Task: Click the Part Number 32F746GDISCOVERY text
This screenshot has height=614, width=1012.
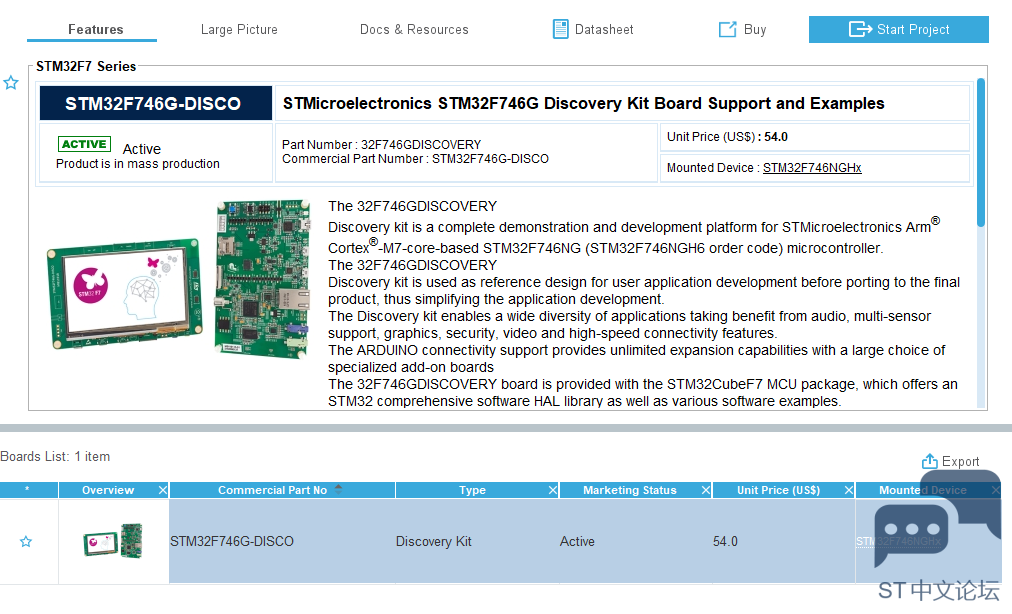Action: pos(381,145)
